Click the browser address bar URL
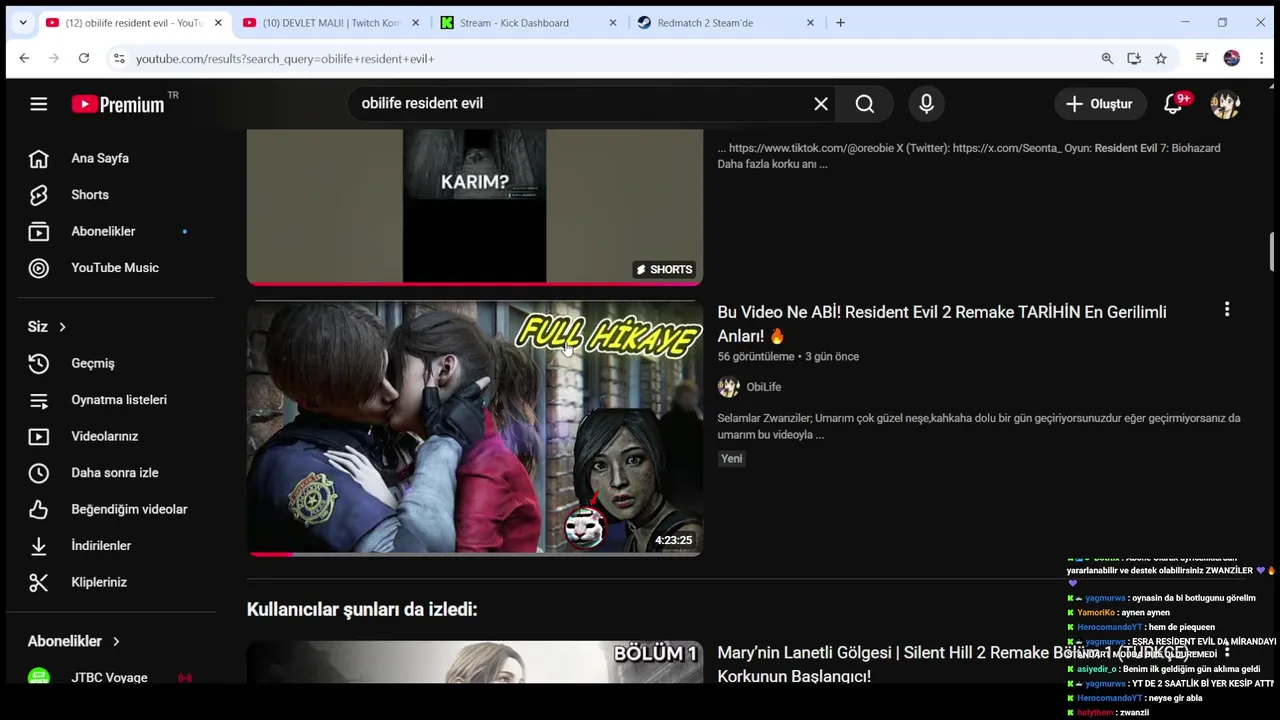 pyautogui.click(x=285, y=59)
